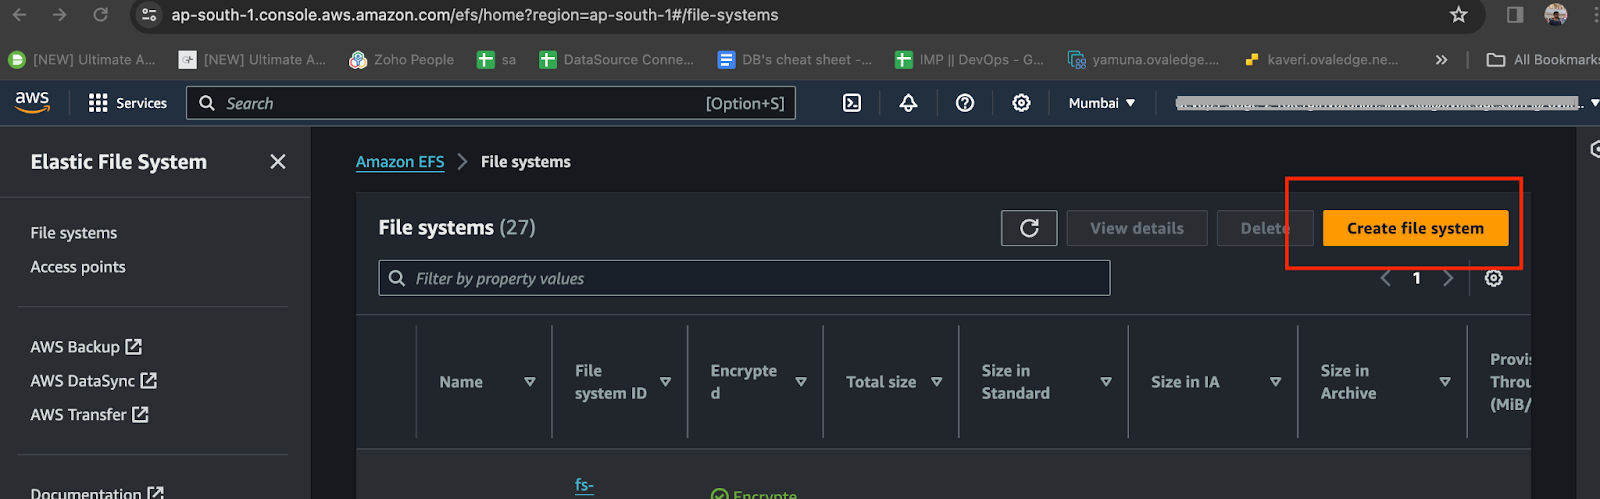Viewport: 1600px width, 499px height.
Task: Sort by Size in Standard column
Action: (1106, 382)
